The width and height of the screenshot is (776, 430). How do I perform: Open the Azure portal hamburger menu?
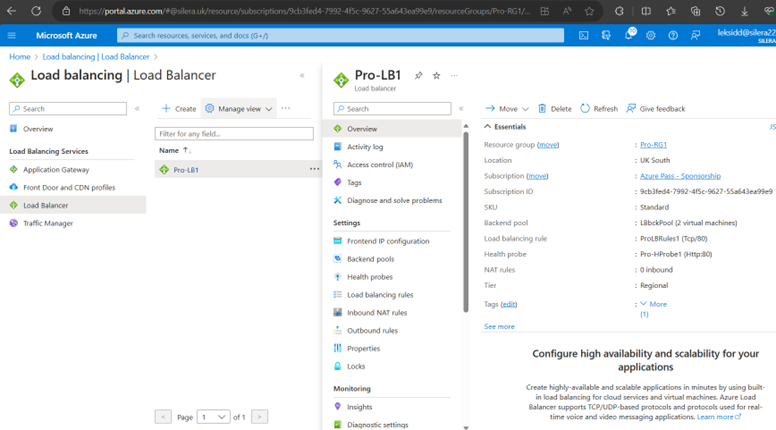coord(12,35)
